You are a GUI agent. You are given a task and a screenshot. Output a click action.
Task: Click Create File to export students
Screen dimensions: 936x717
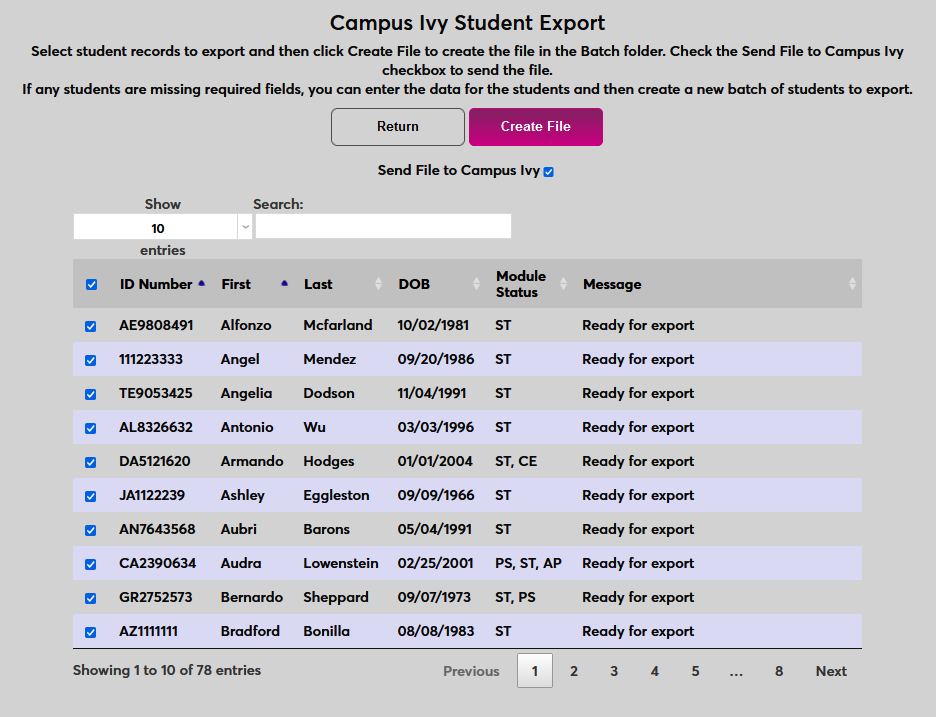coord(535,127)
